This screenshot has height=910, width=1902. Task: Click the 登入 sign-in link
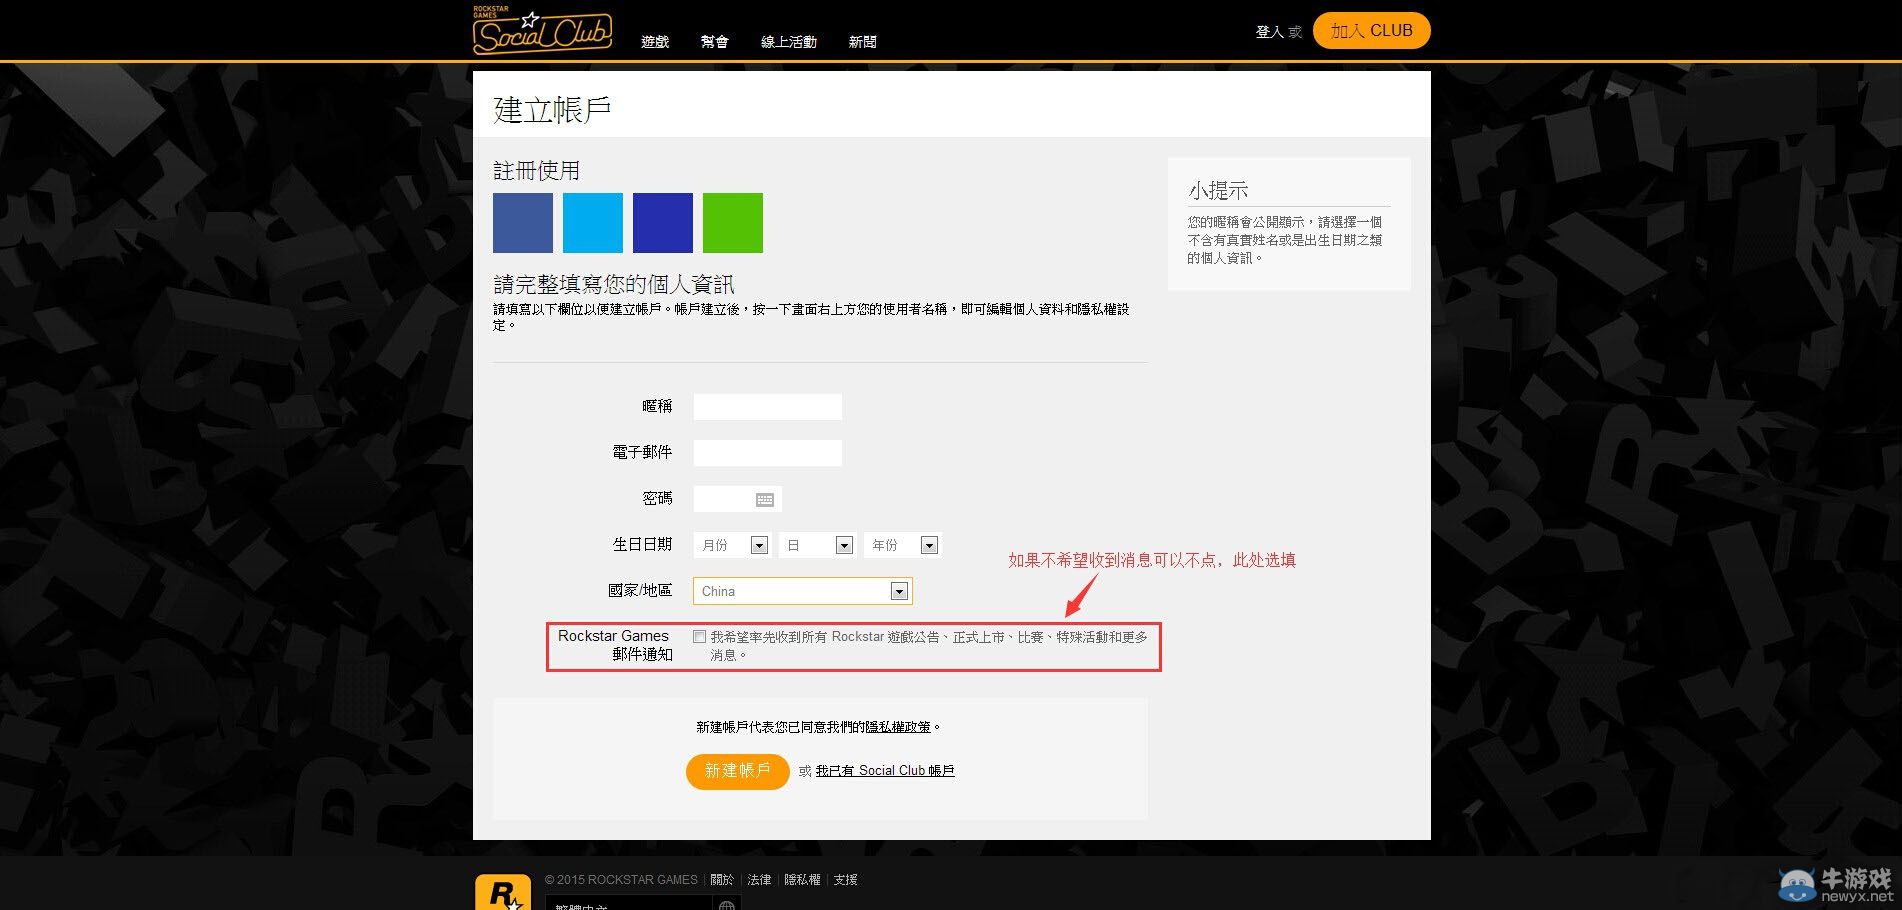click(x=1270, y=32)
